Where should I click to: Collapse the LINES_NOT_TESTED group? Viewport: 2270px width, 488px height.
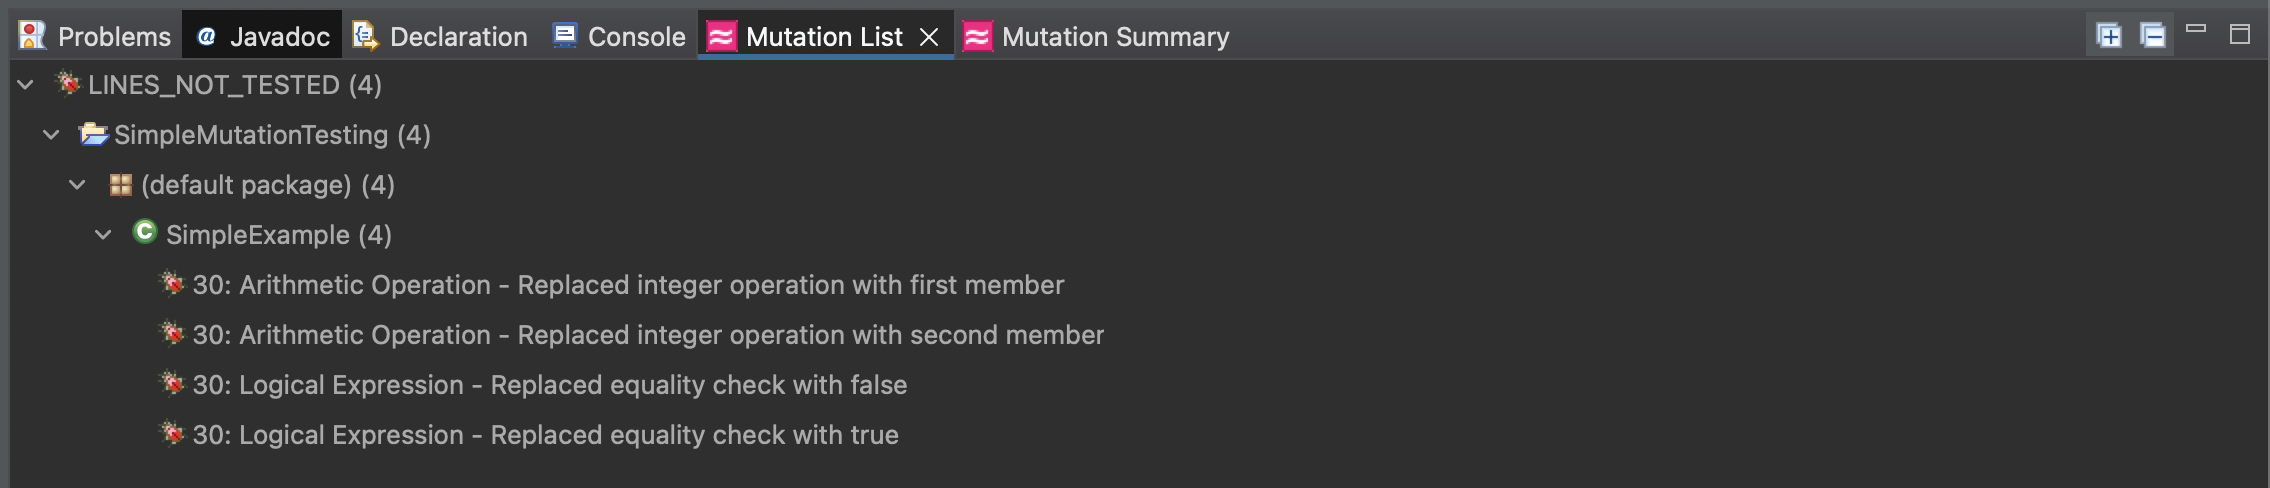[26, 85]
